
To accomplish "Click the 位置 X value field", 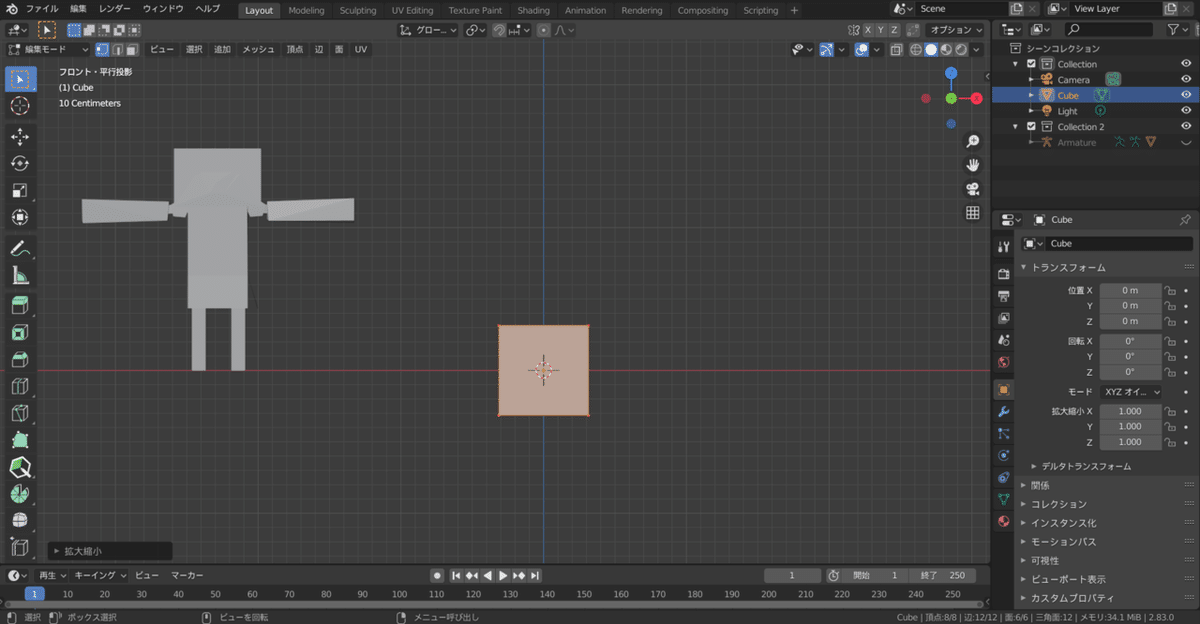I will (x=1130, y=290).
